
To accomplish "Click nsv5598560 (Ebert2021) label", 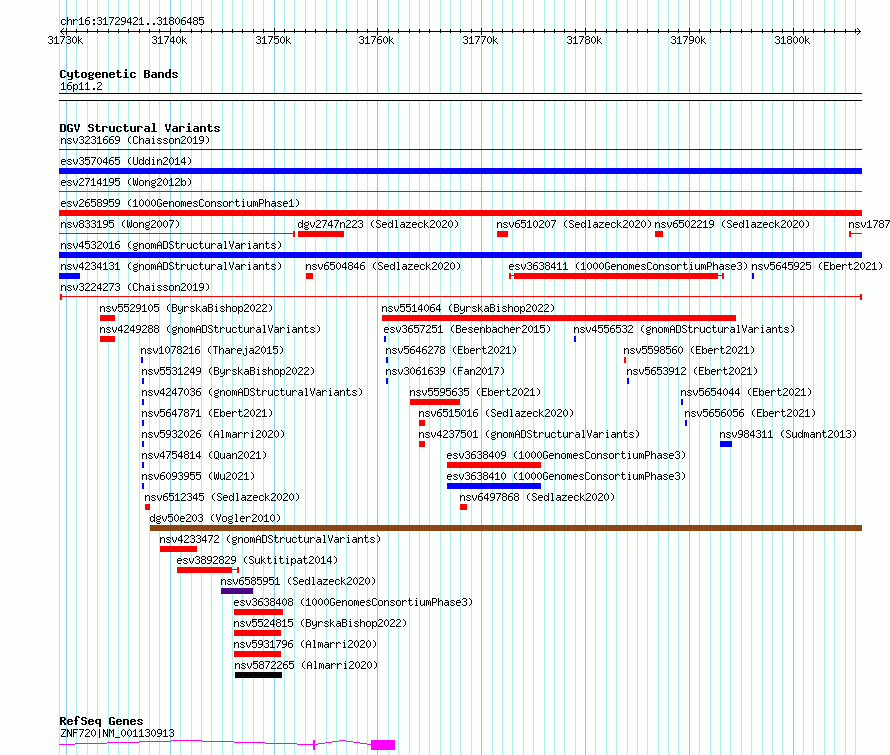I will (x=689, y=350).
